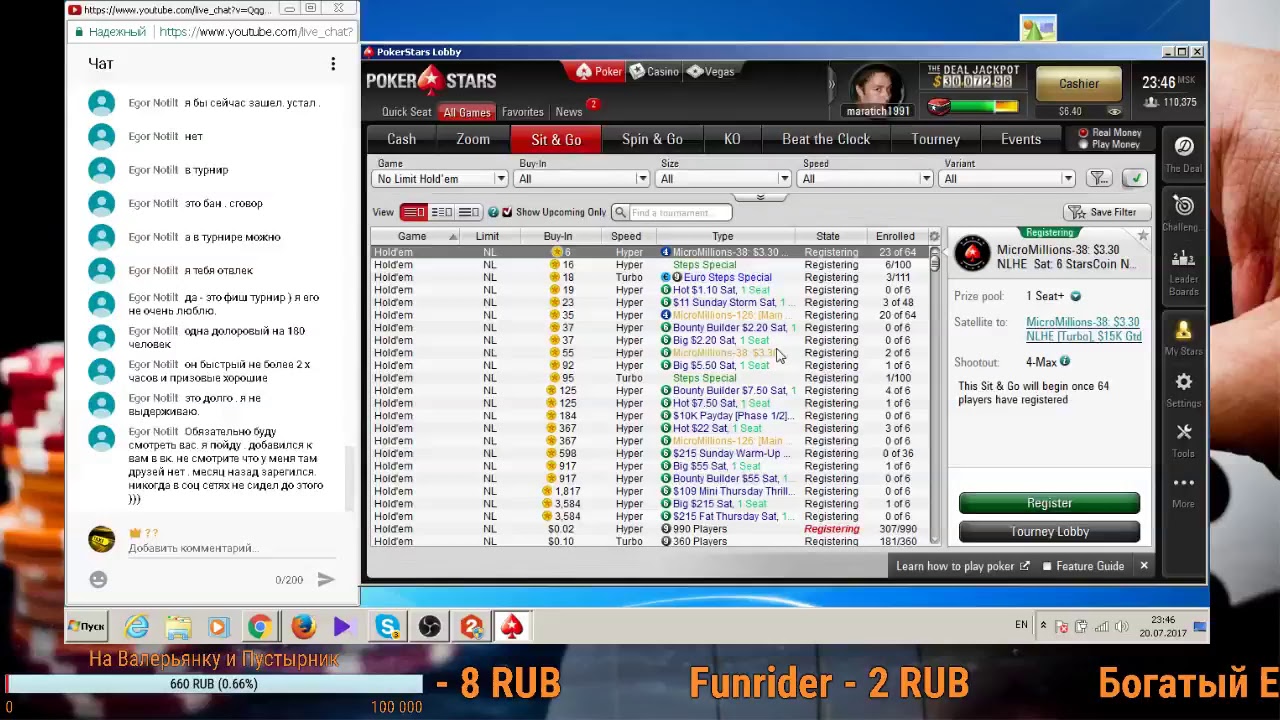Expand the Prize pool 1 Seat+ arrow
Image resolution: width=1280 pixels, height=720 pixels.
(x=1075, y=296)
